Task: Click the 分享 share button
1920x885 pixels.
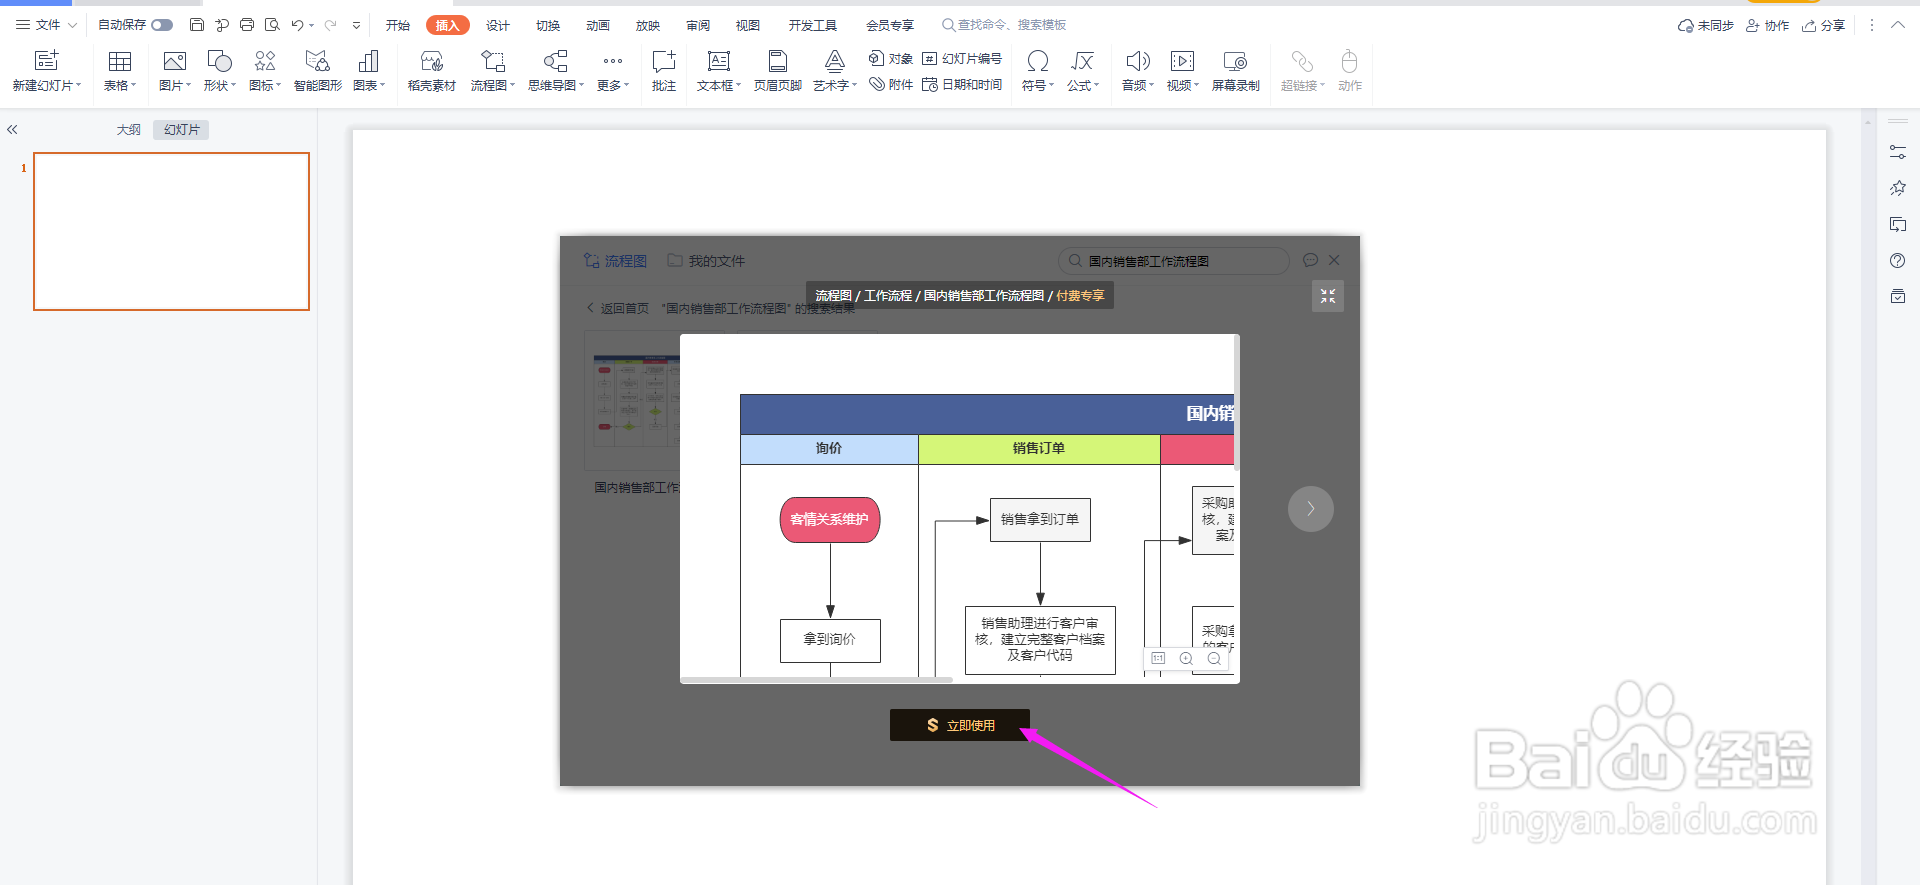Action: pyautogui.click(x=1824, y=25)
